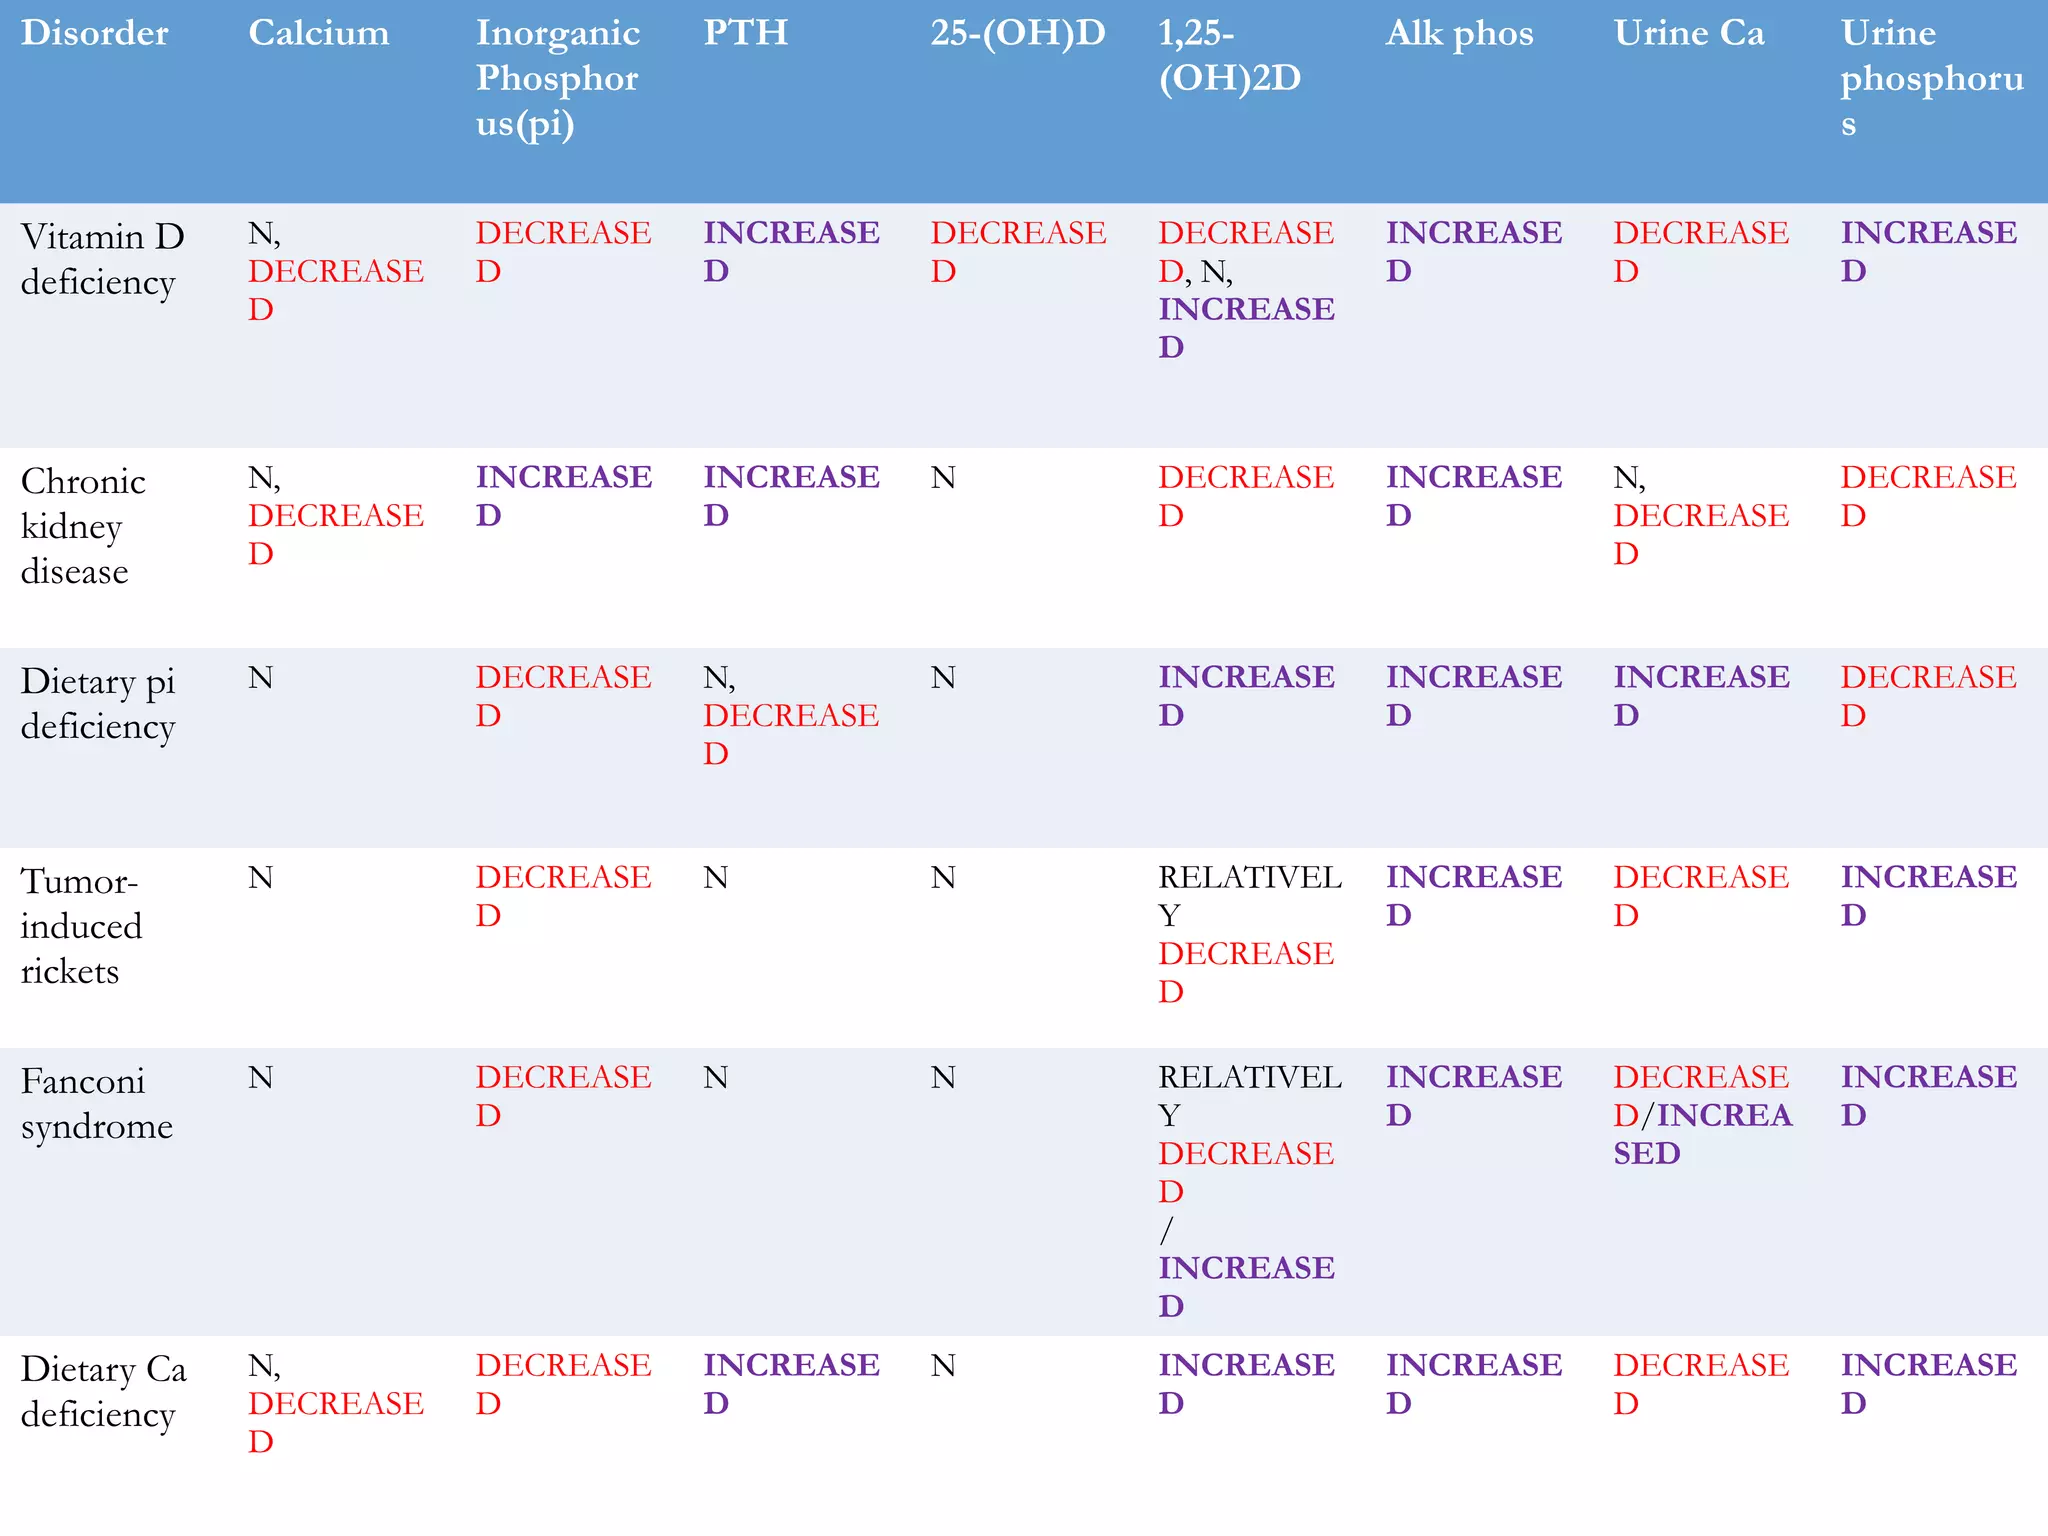The width and height of the screenshot is (2048, 1536).
Task: Click Chronic kidney disease's INCREASED phosphorus cell
Action: click(563, 496)
